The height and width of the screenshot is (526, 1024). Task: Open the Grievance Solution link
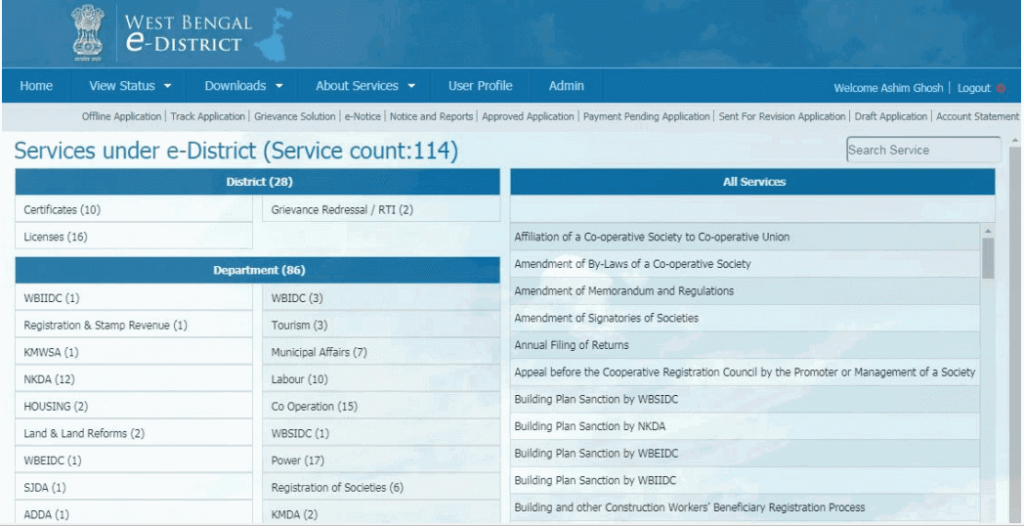[295, 116]
